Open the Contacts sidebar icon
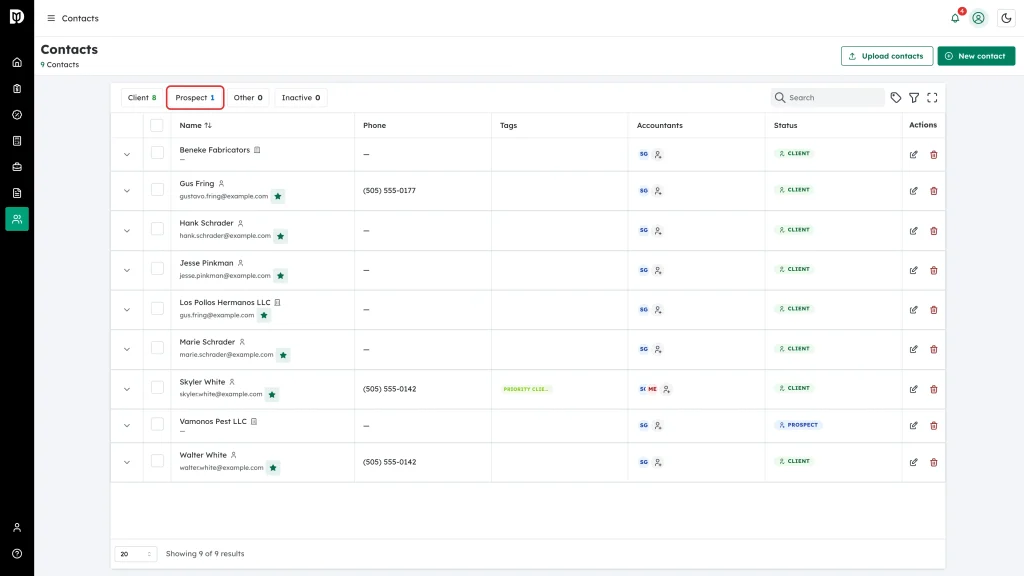 [17, 219]
